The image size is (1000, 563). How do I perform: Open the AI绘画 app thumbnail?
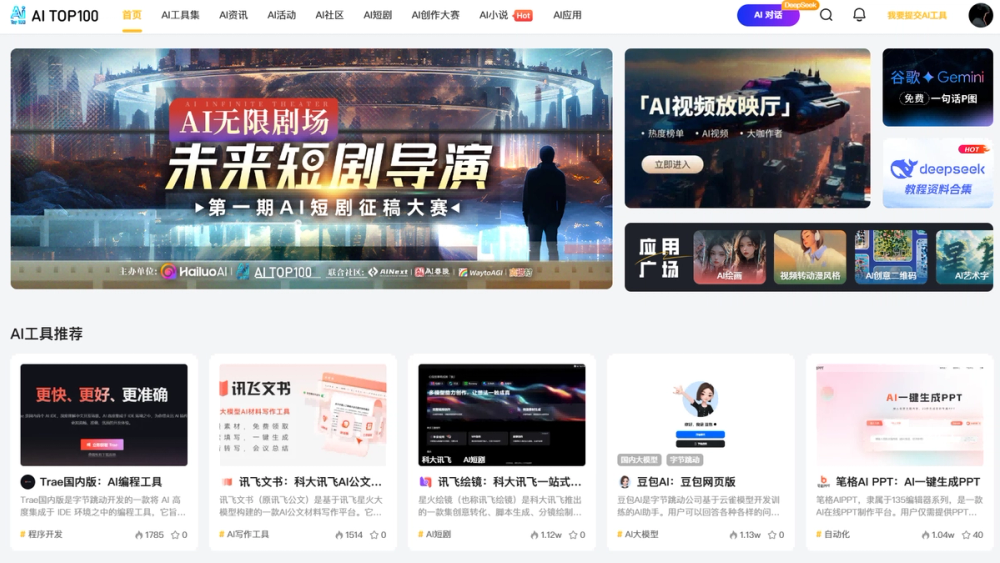point(730,257)
